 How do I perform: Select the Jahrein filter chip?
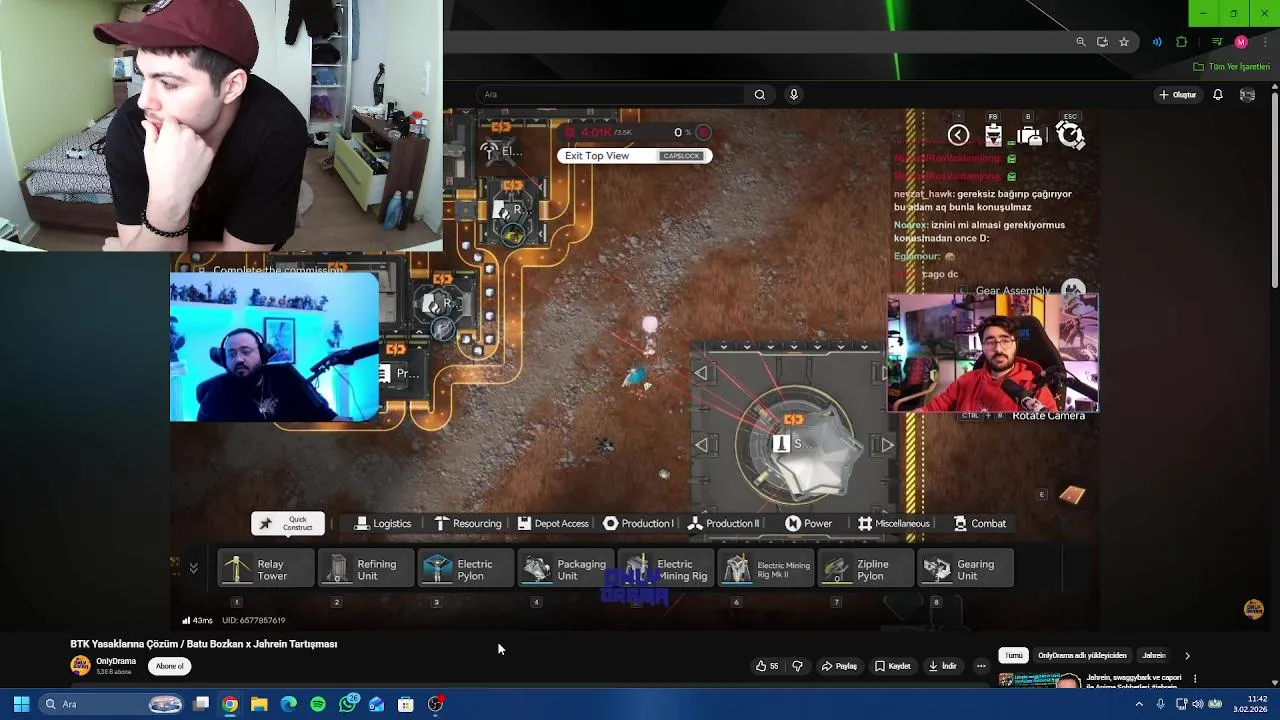(x=1154, y=656)
